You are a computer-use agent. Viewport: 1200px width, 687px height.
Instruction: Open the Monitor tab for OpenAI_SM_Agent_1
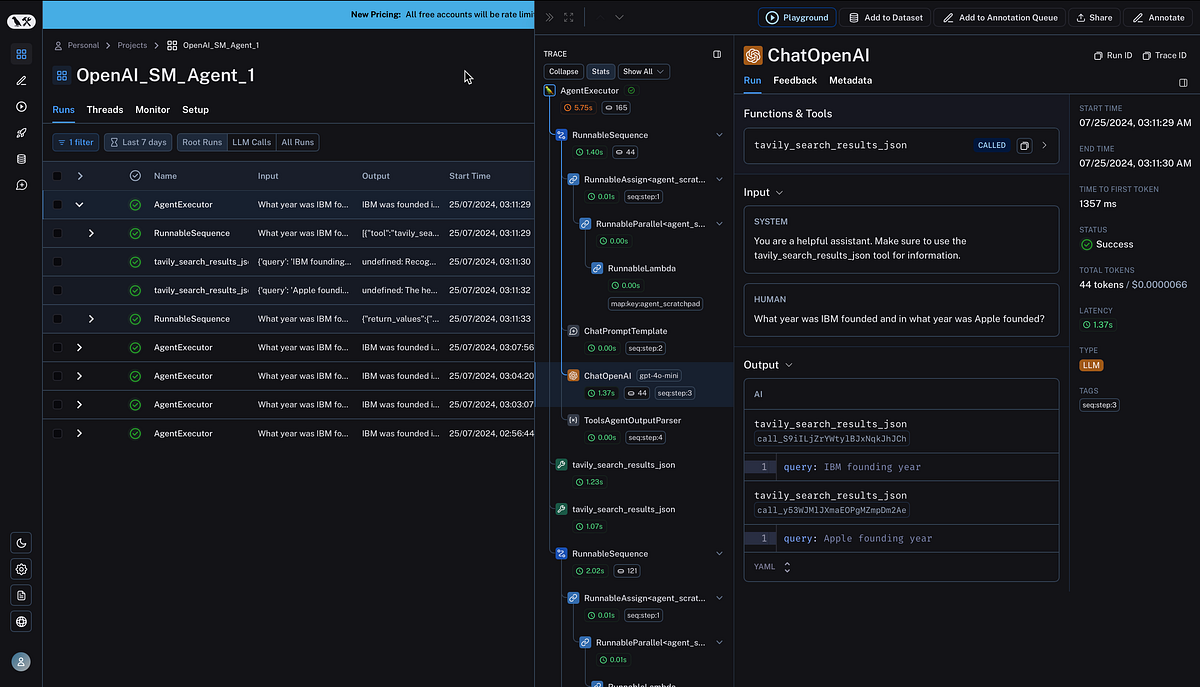[x=152, y=110]
